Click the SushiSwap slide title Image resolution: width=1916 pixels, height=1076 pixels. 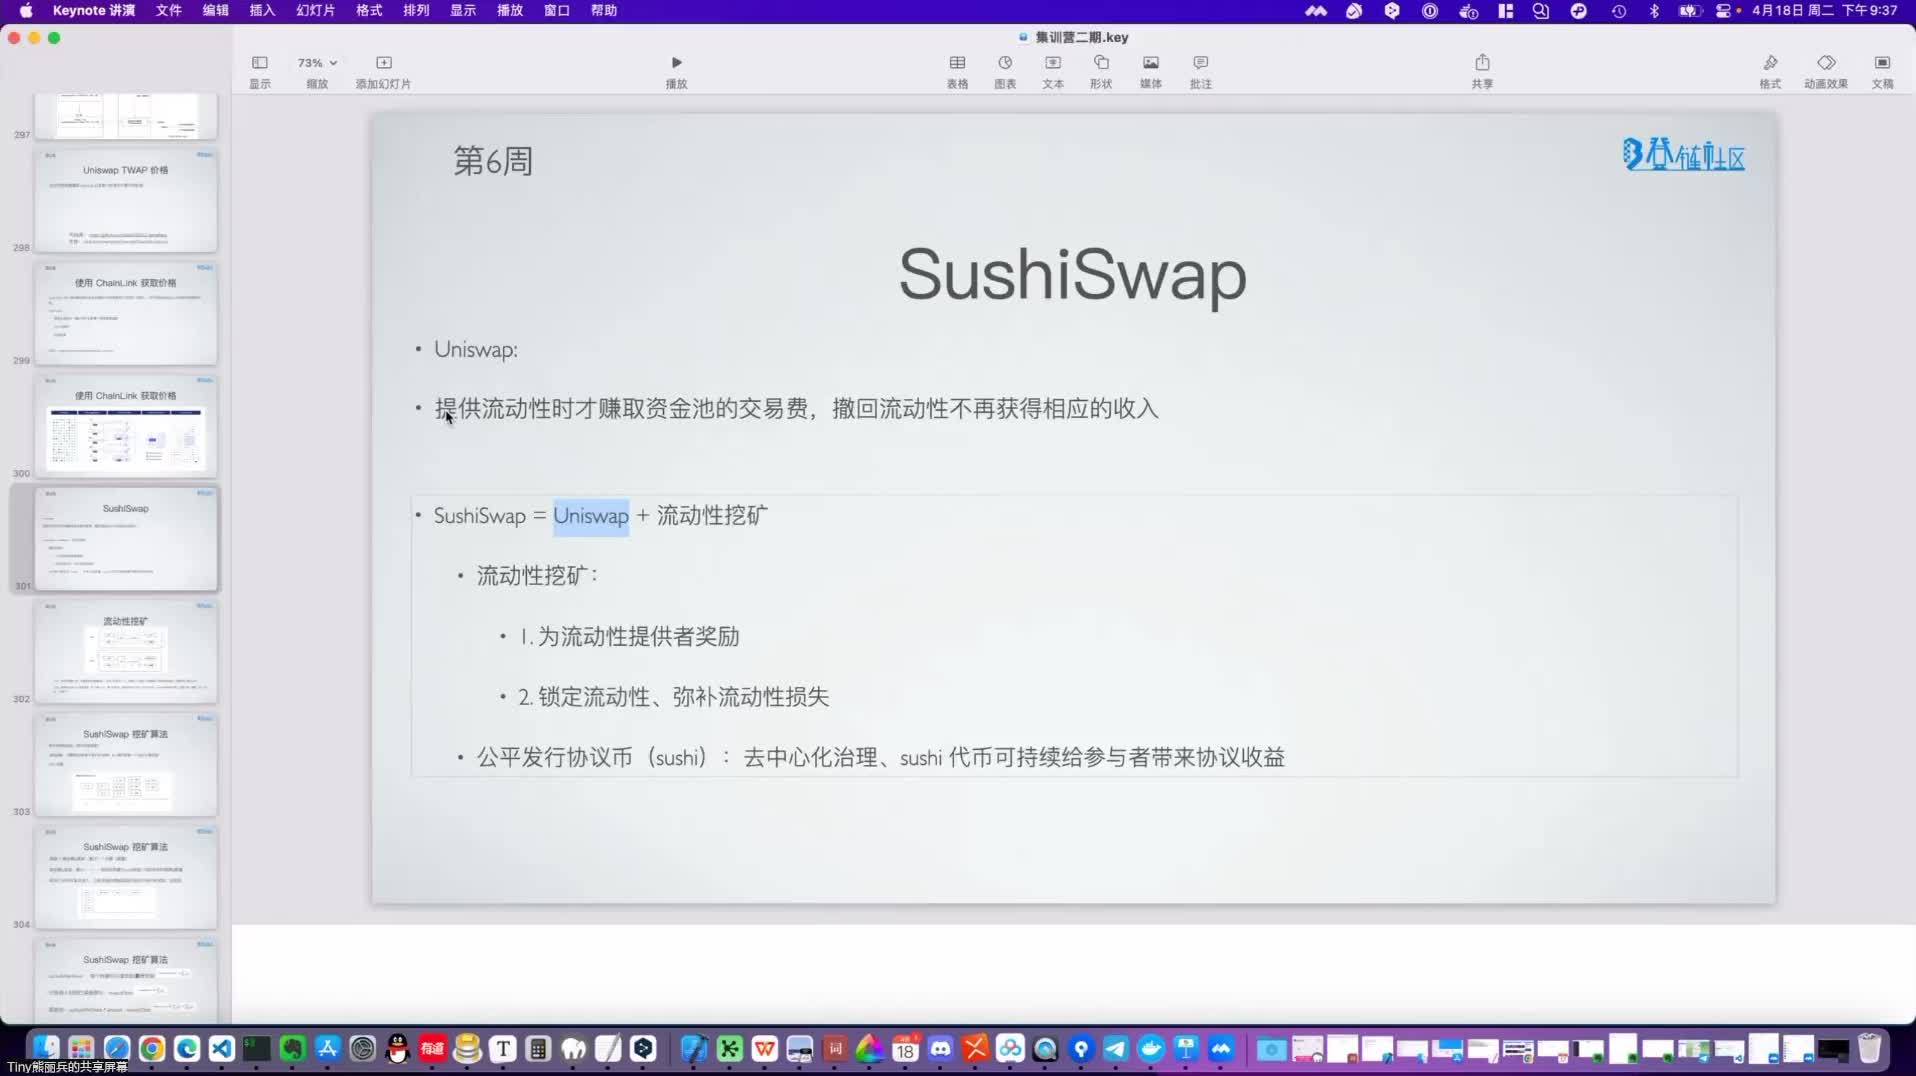click(x=1073, y=274)
